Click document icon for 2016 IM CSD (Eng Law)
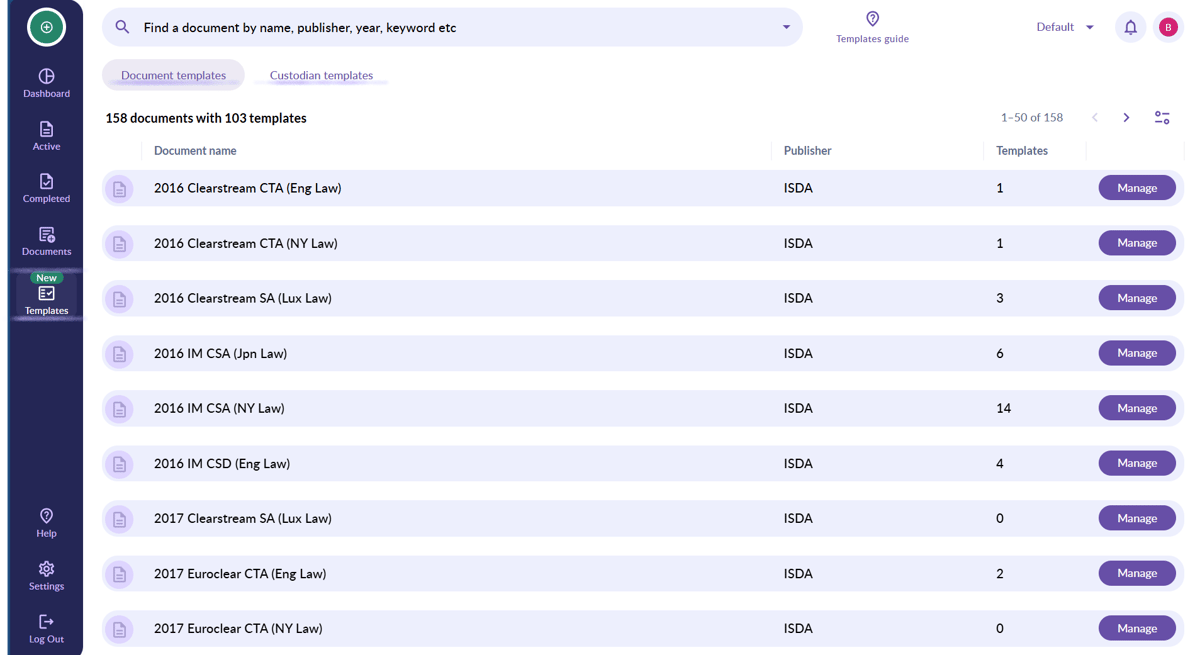1200x655 pixels. tap(119, 463)
